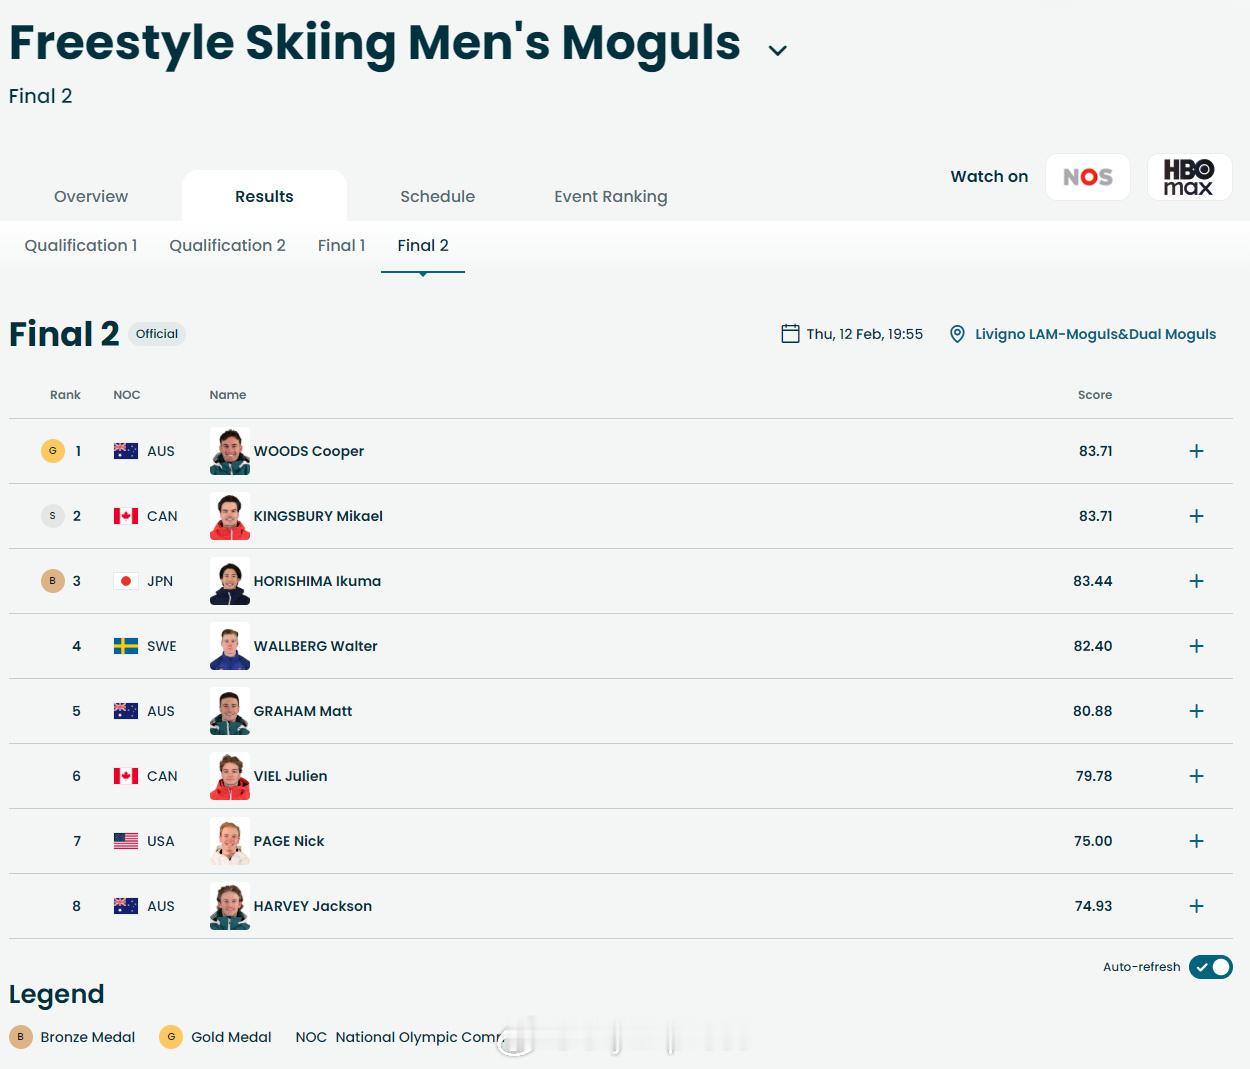Open the HBO Max logo link

[x=1188, y=177]
